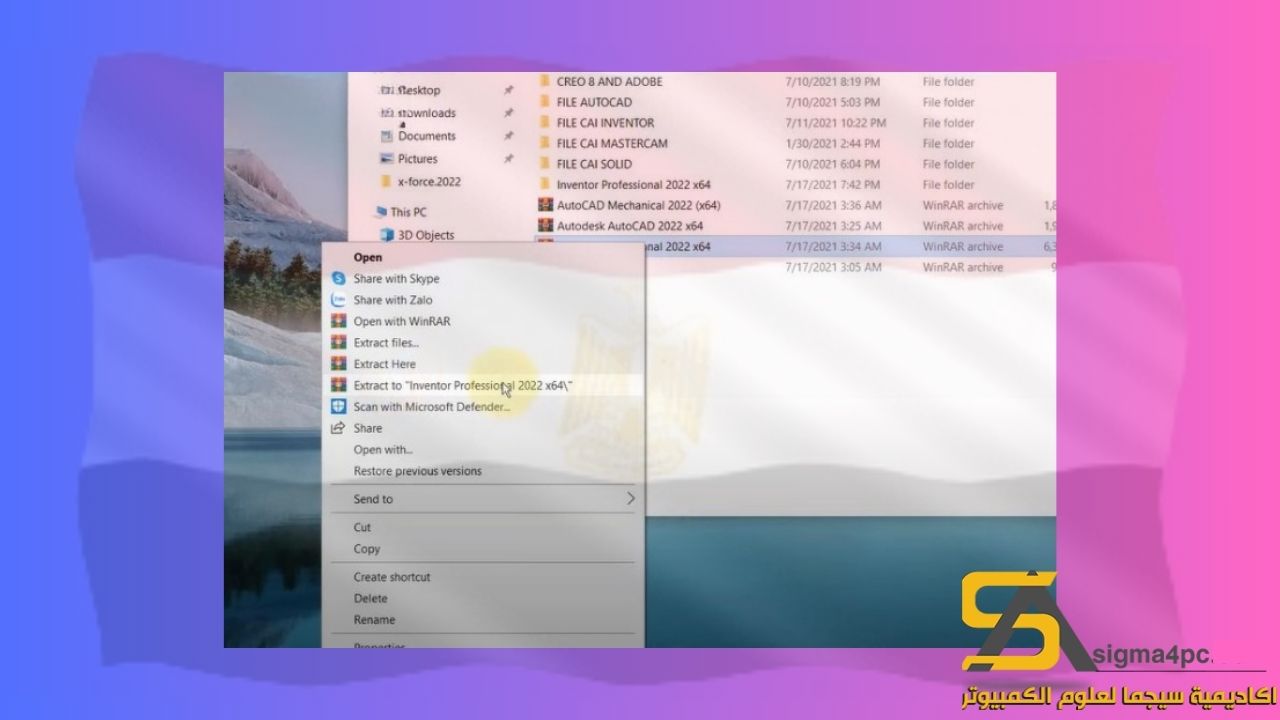This screenshot has height=720, width=1280.
Task: Choose Open with WinRAR
Action: pyautogui.click(x=402, y=322)
